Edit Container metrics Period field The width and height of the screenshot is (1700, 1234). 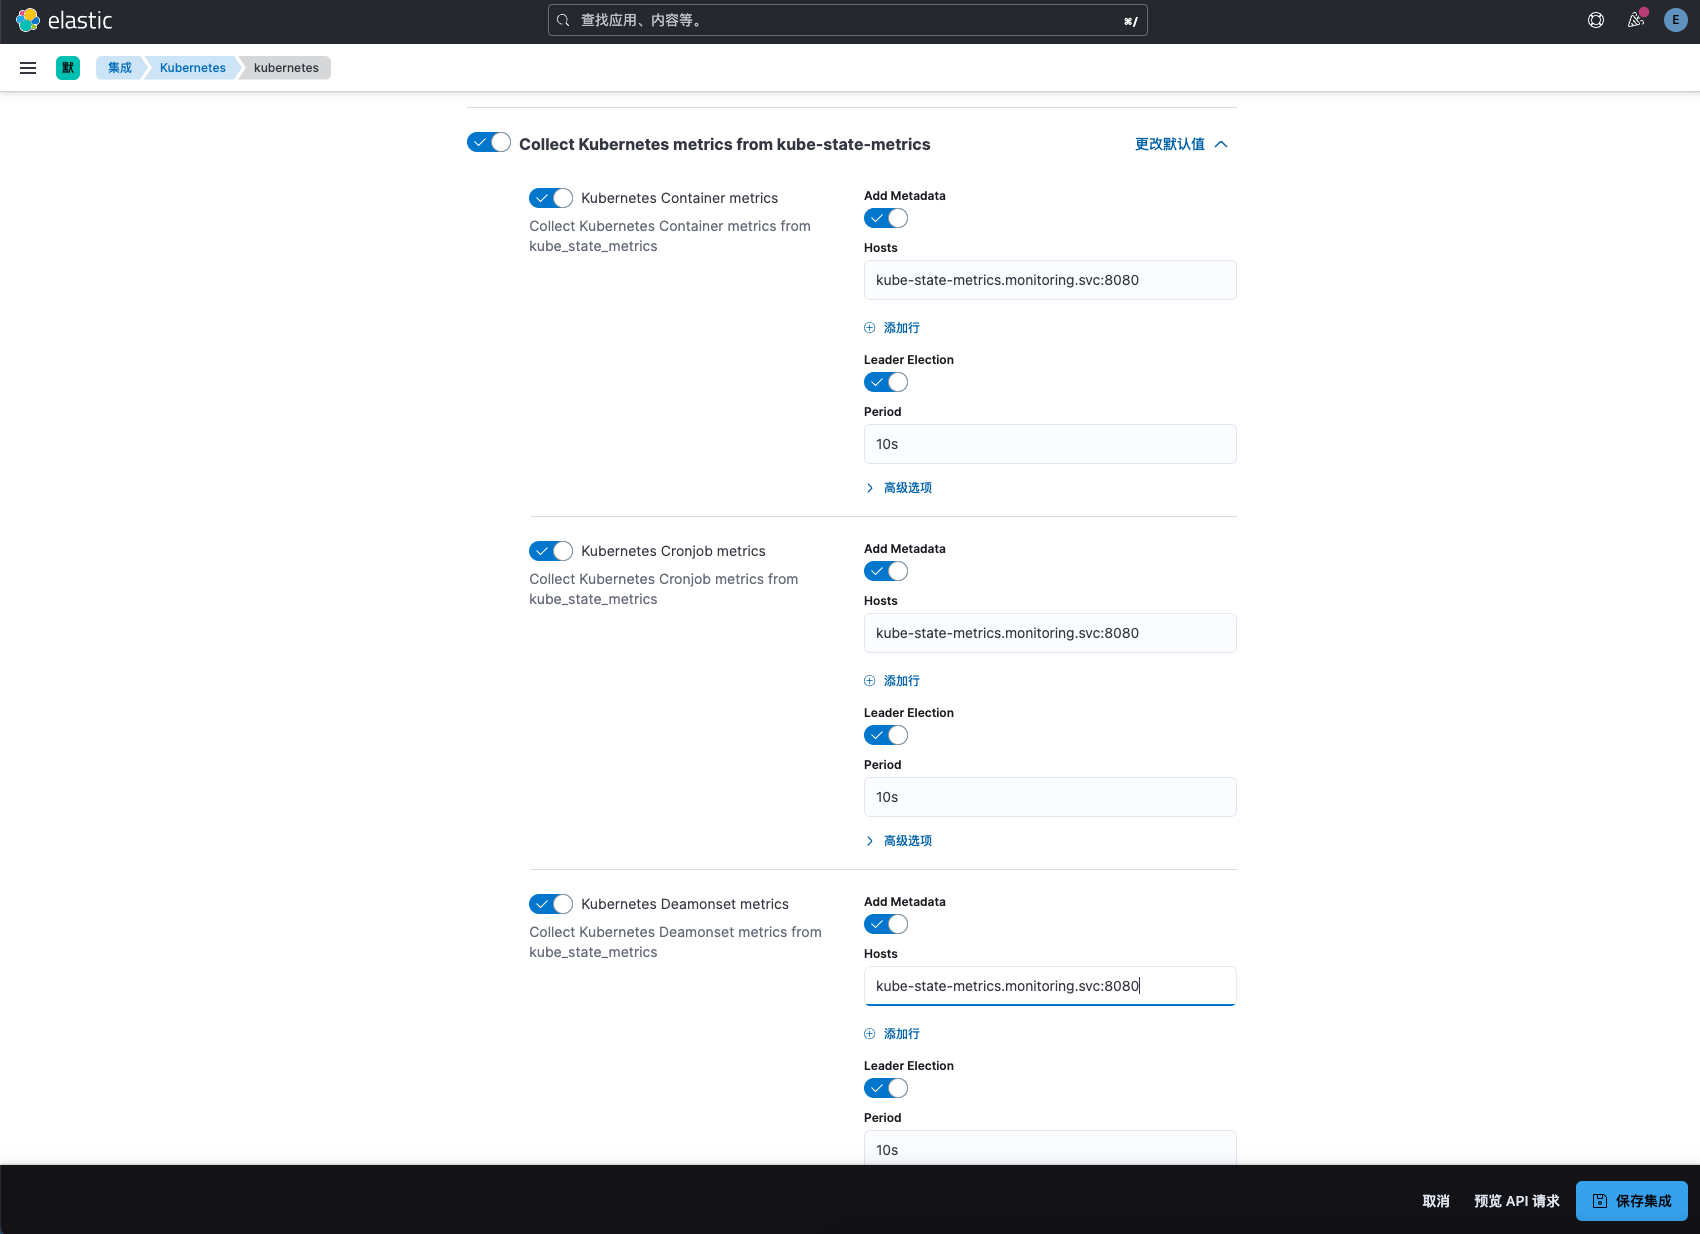[x=1050, y=444]
